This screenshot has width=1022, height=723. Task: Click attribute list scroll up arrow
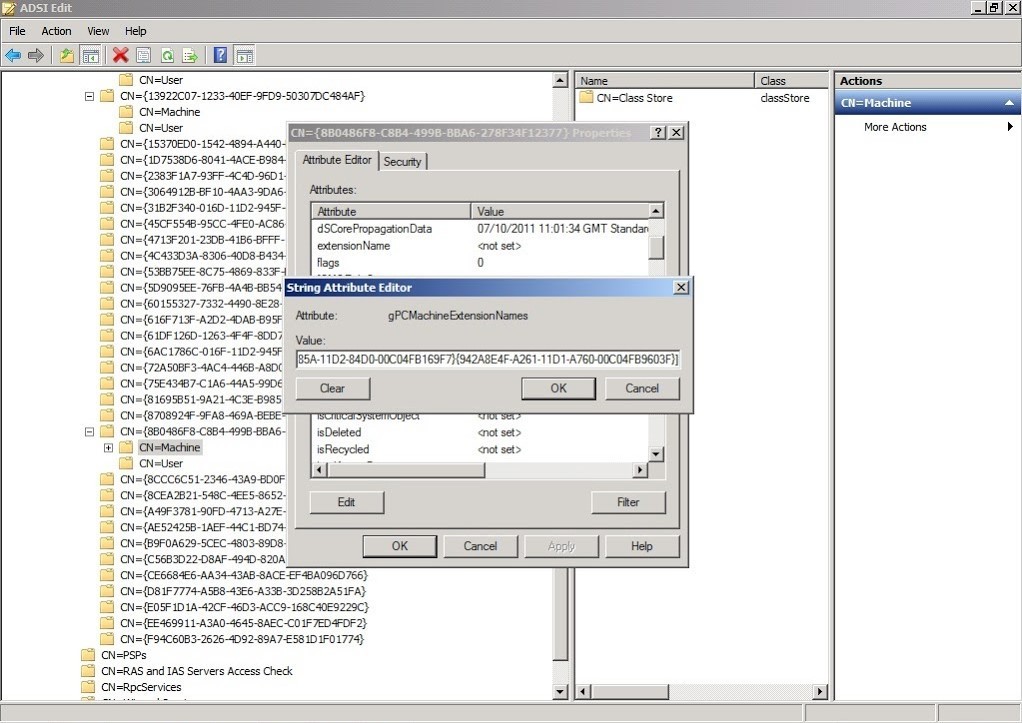[x=656, y=211]
